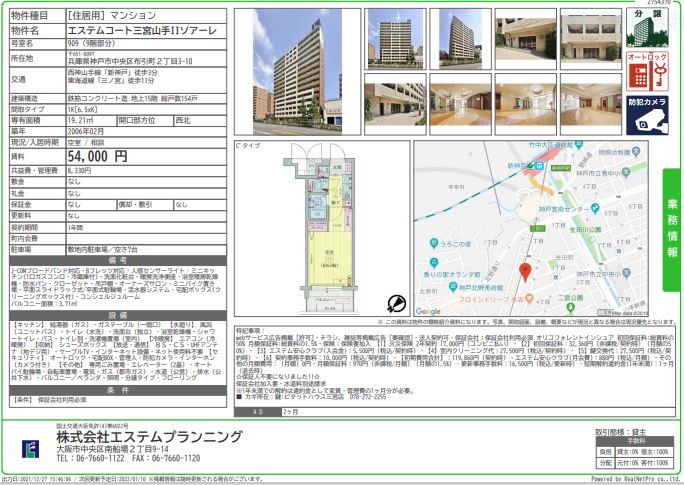
Task: Click the AD row's 2ヶ月 value
Action: [x=290, y=412]
